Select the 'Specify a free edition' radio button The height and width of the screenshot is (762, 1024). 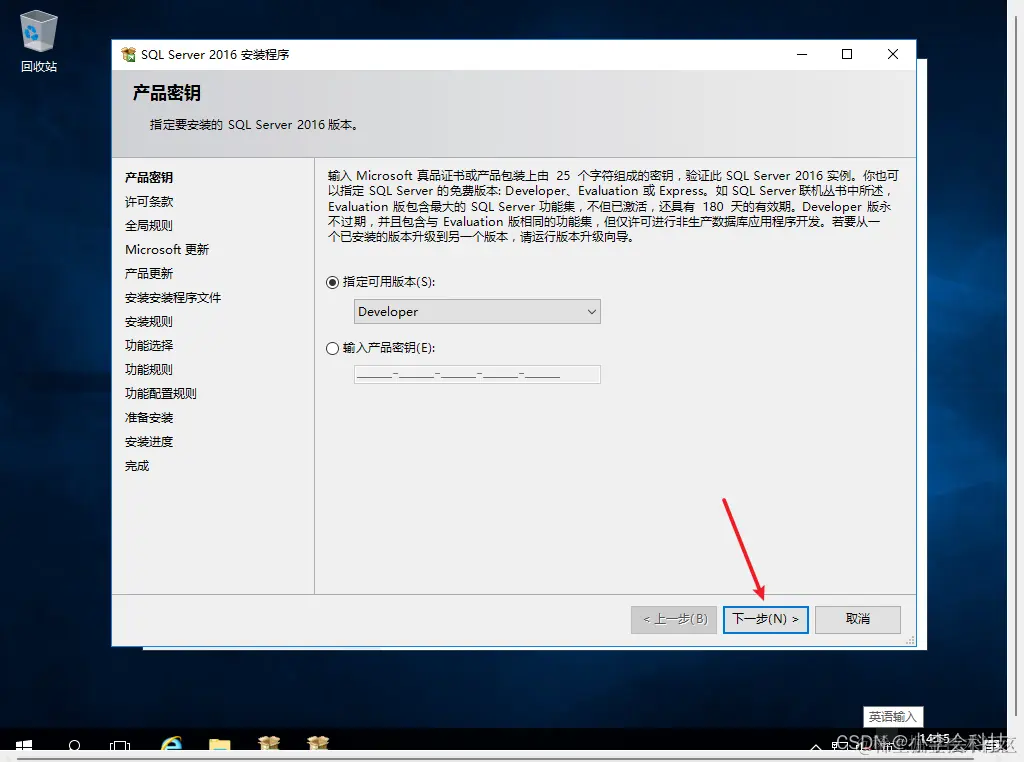coord(332,282)
